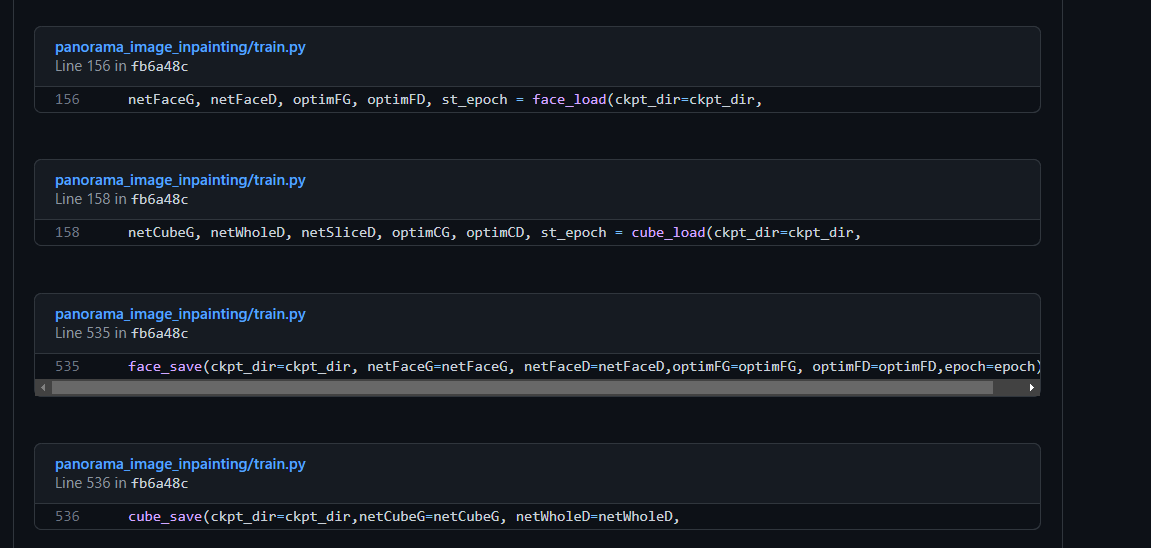
Task: Open train.py link above line 158 snippet
Action: [180, 180]
